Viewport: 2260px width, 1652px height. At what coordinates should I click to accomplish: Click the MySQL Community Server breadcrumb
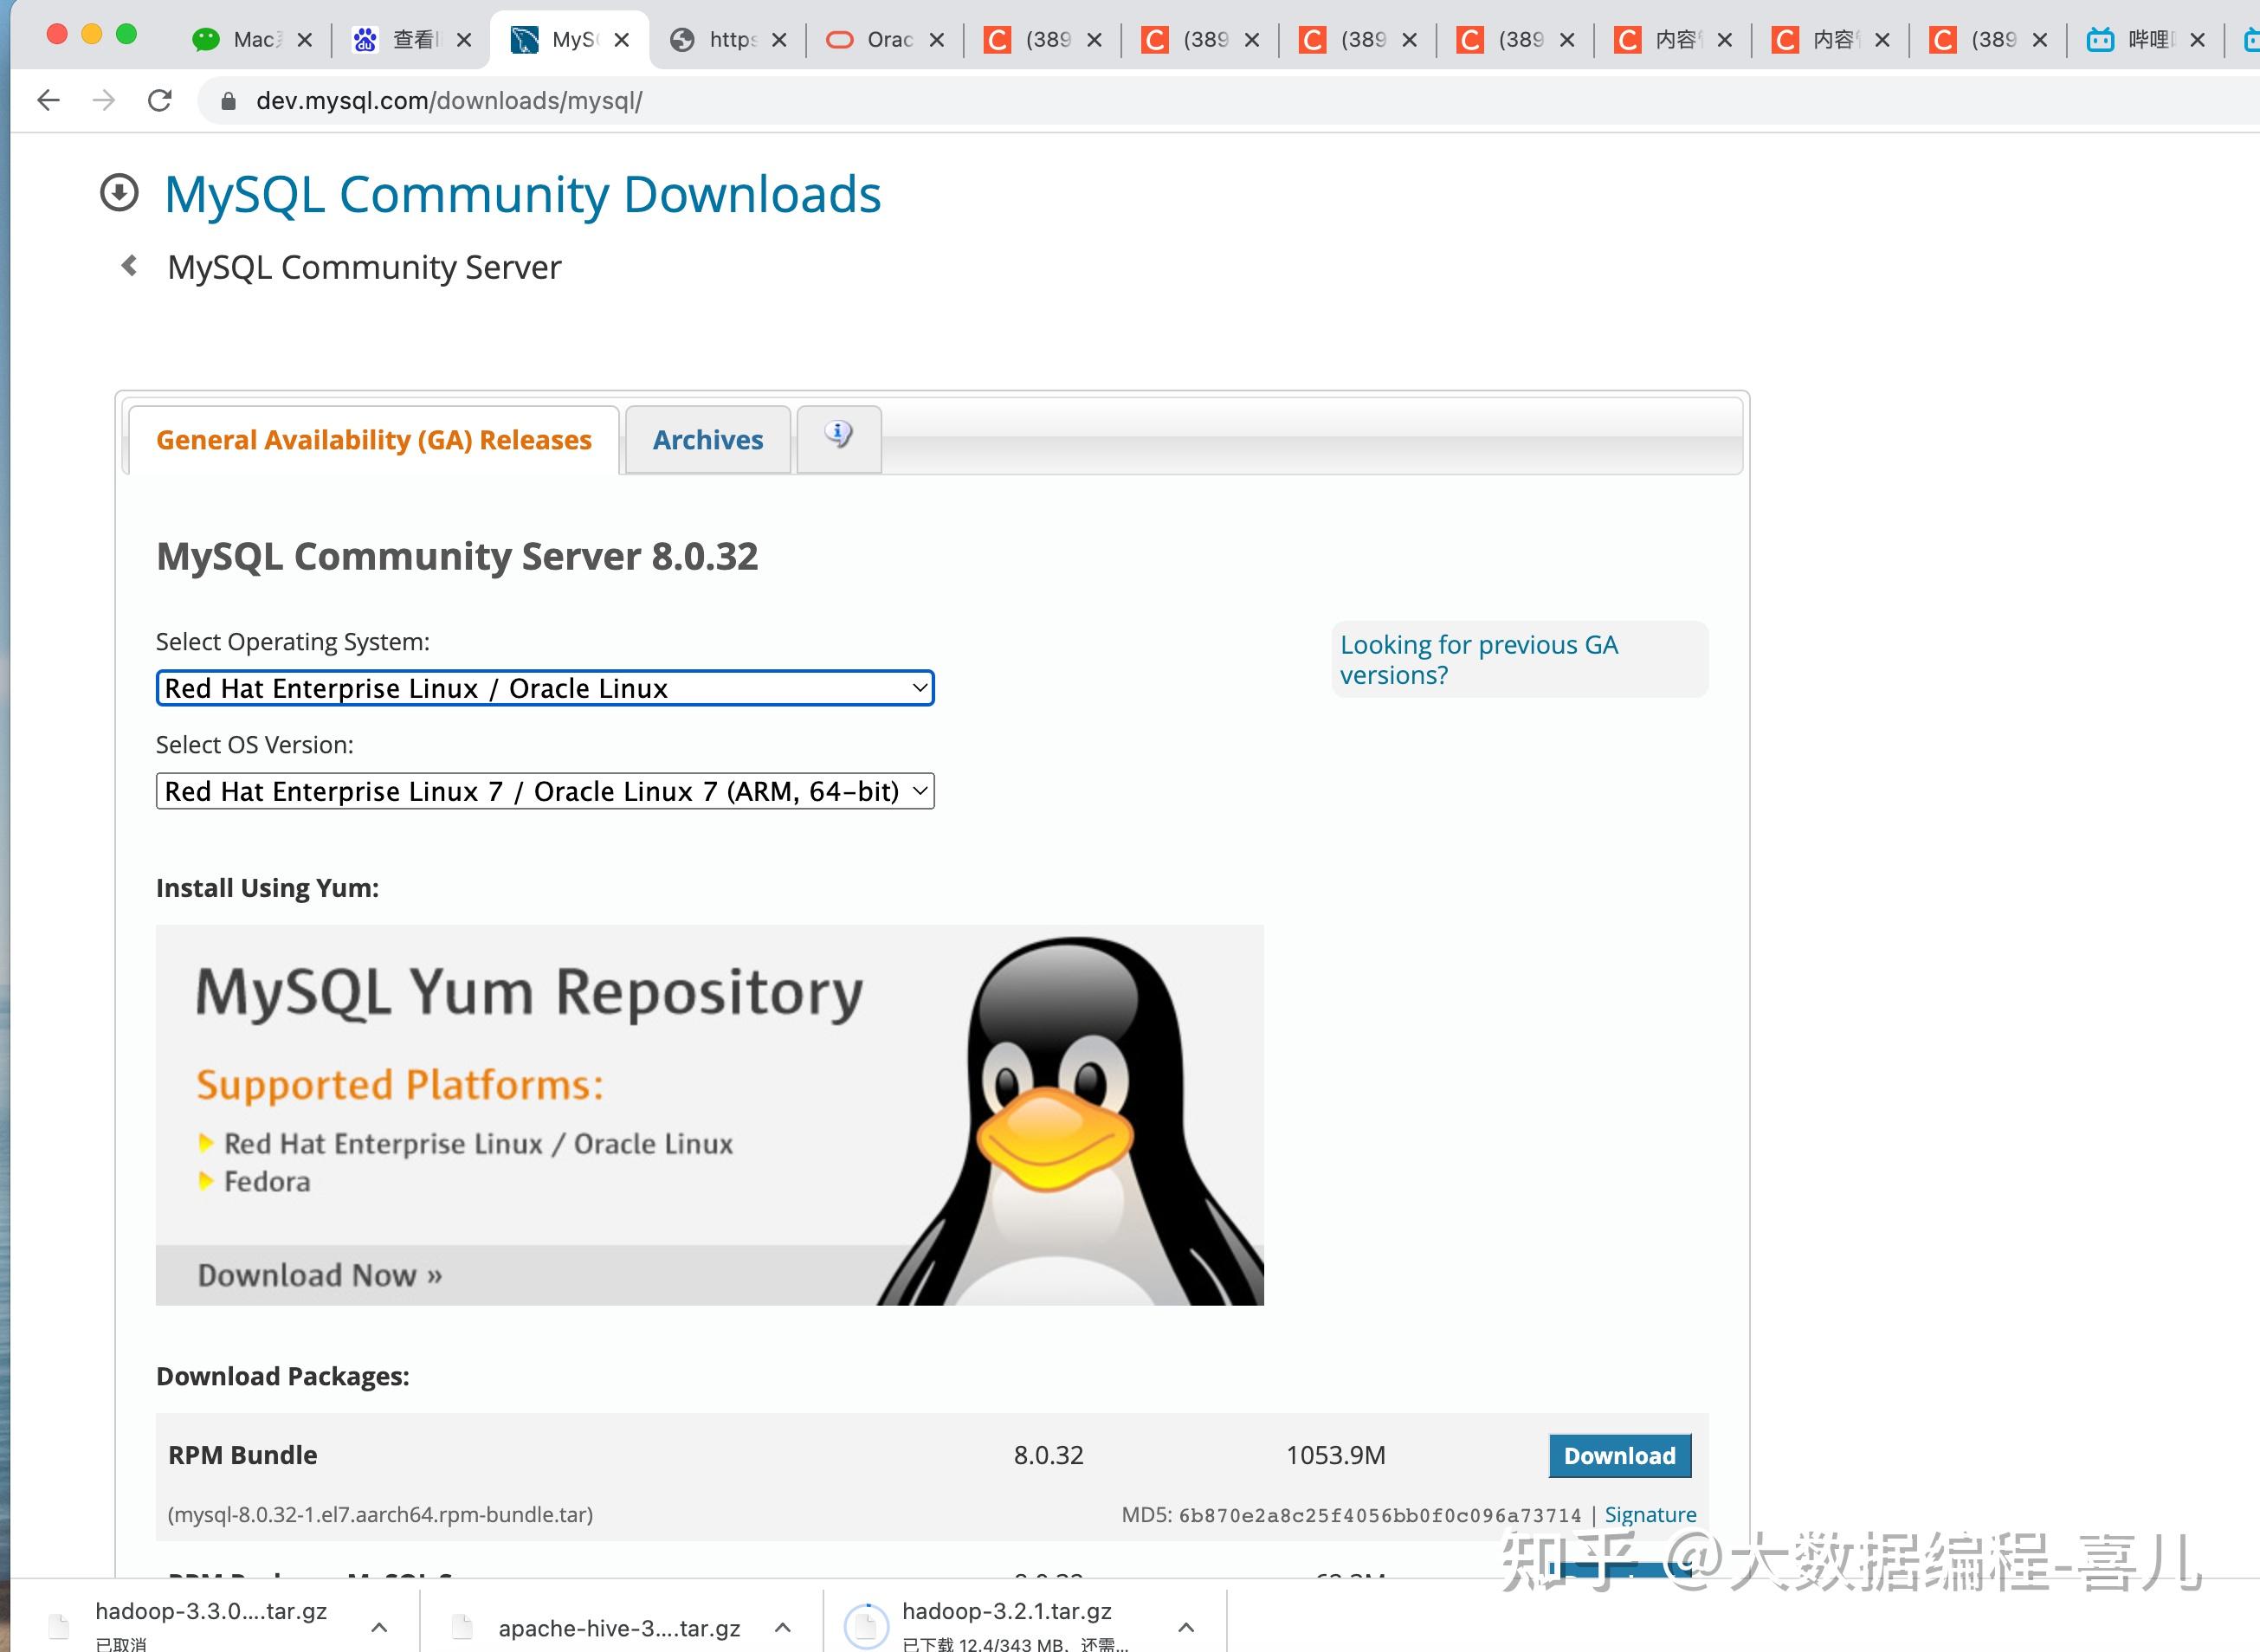364,267
